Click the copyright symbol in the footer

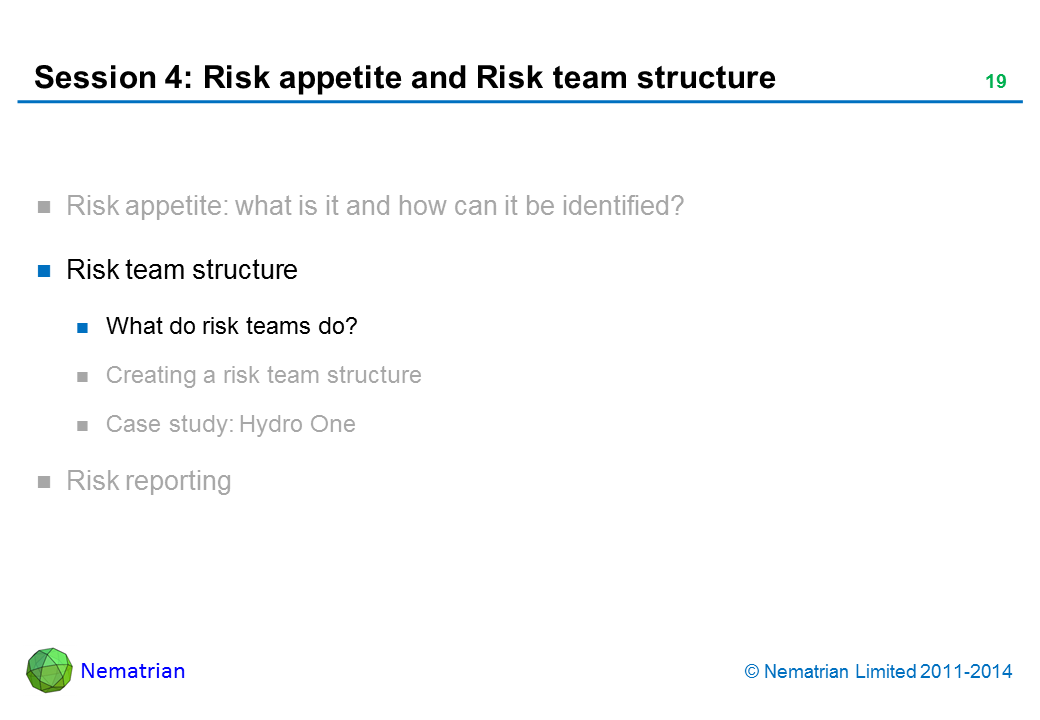[752, 672]
